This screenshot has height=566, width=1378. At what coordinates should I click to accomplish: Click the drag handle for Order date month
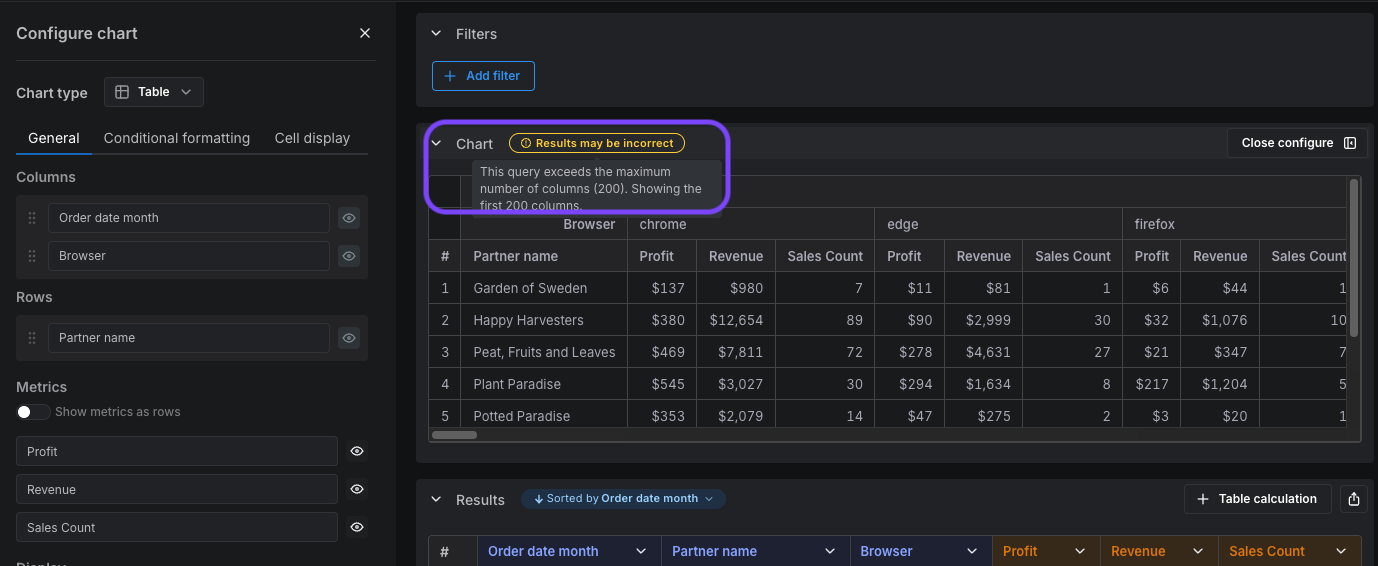[32, 218]
